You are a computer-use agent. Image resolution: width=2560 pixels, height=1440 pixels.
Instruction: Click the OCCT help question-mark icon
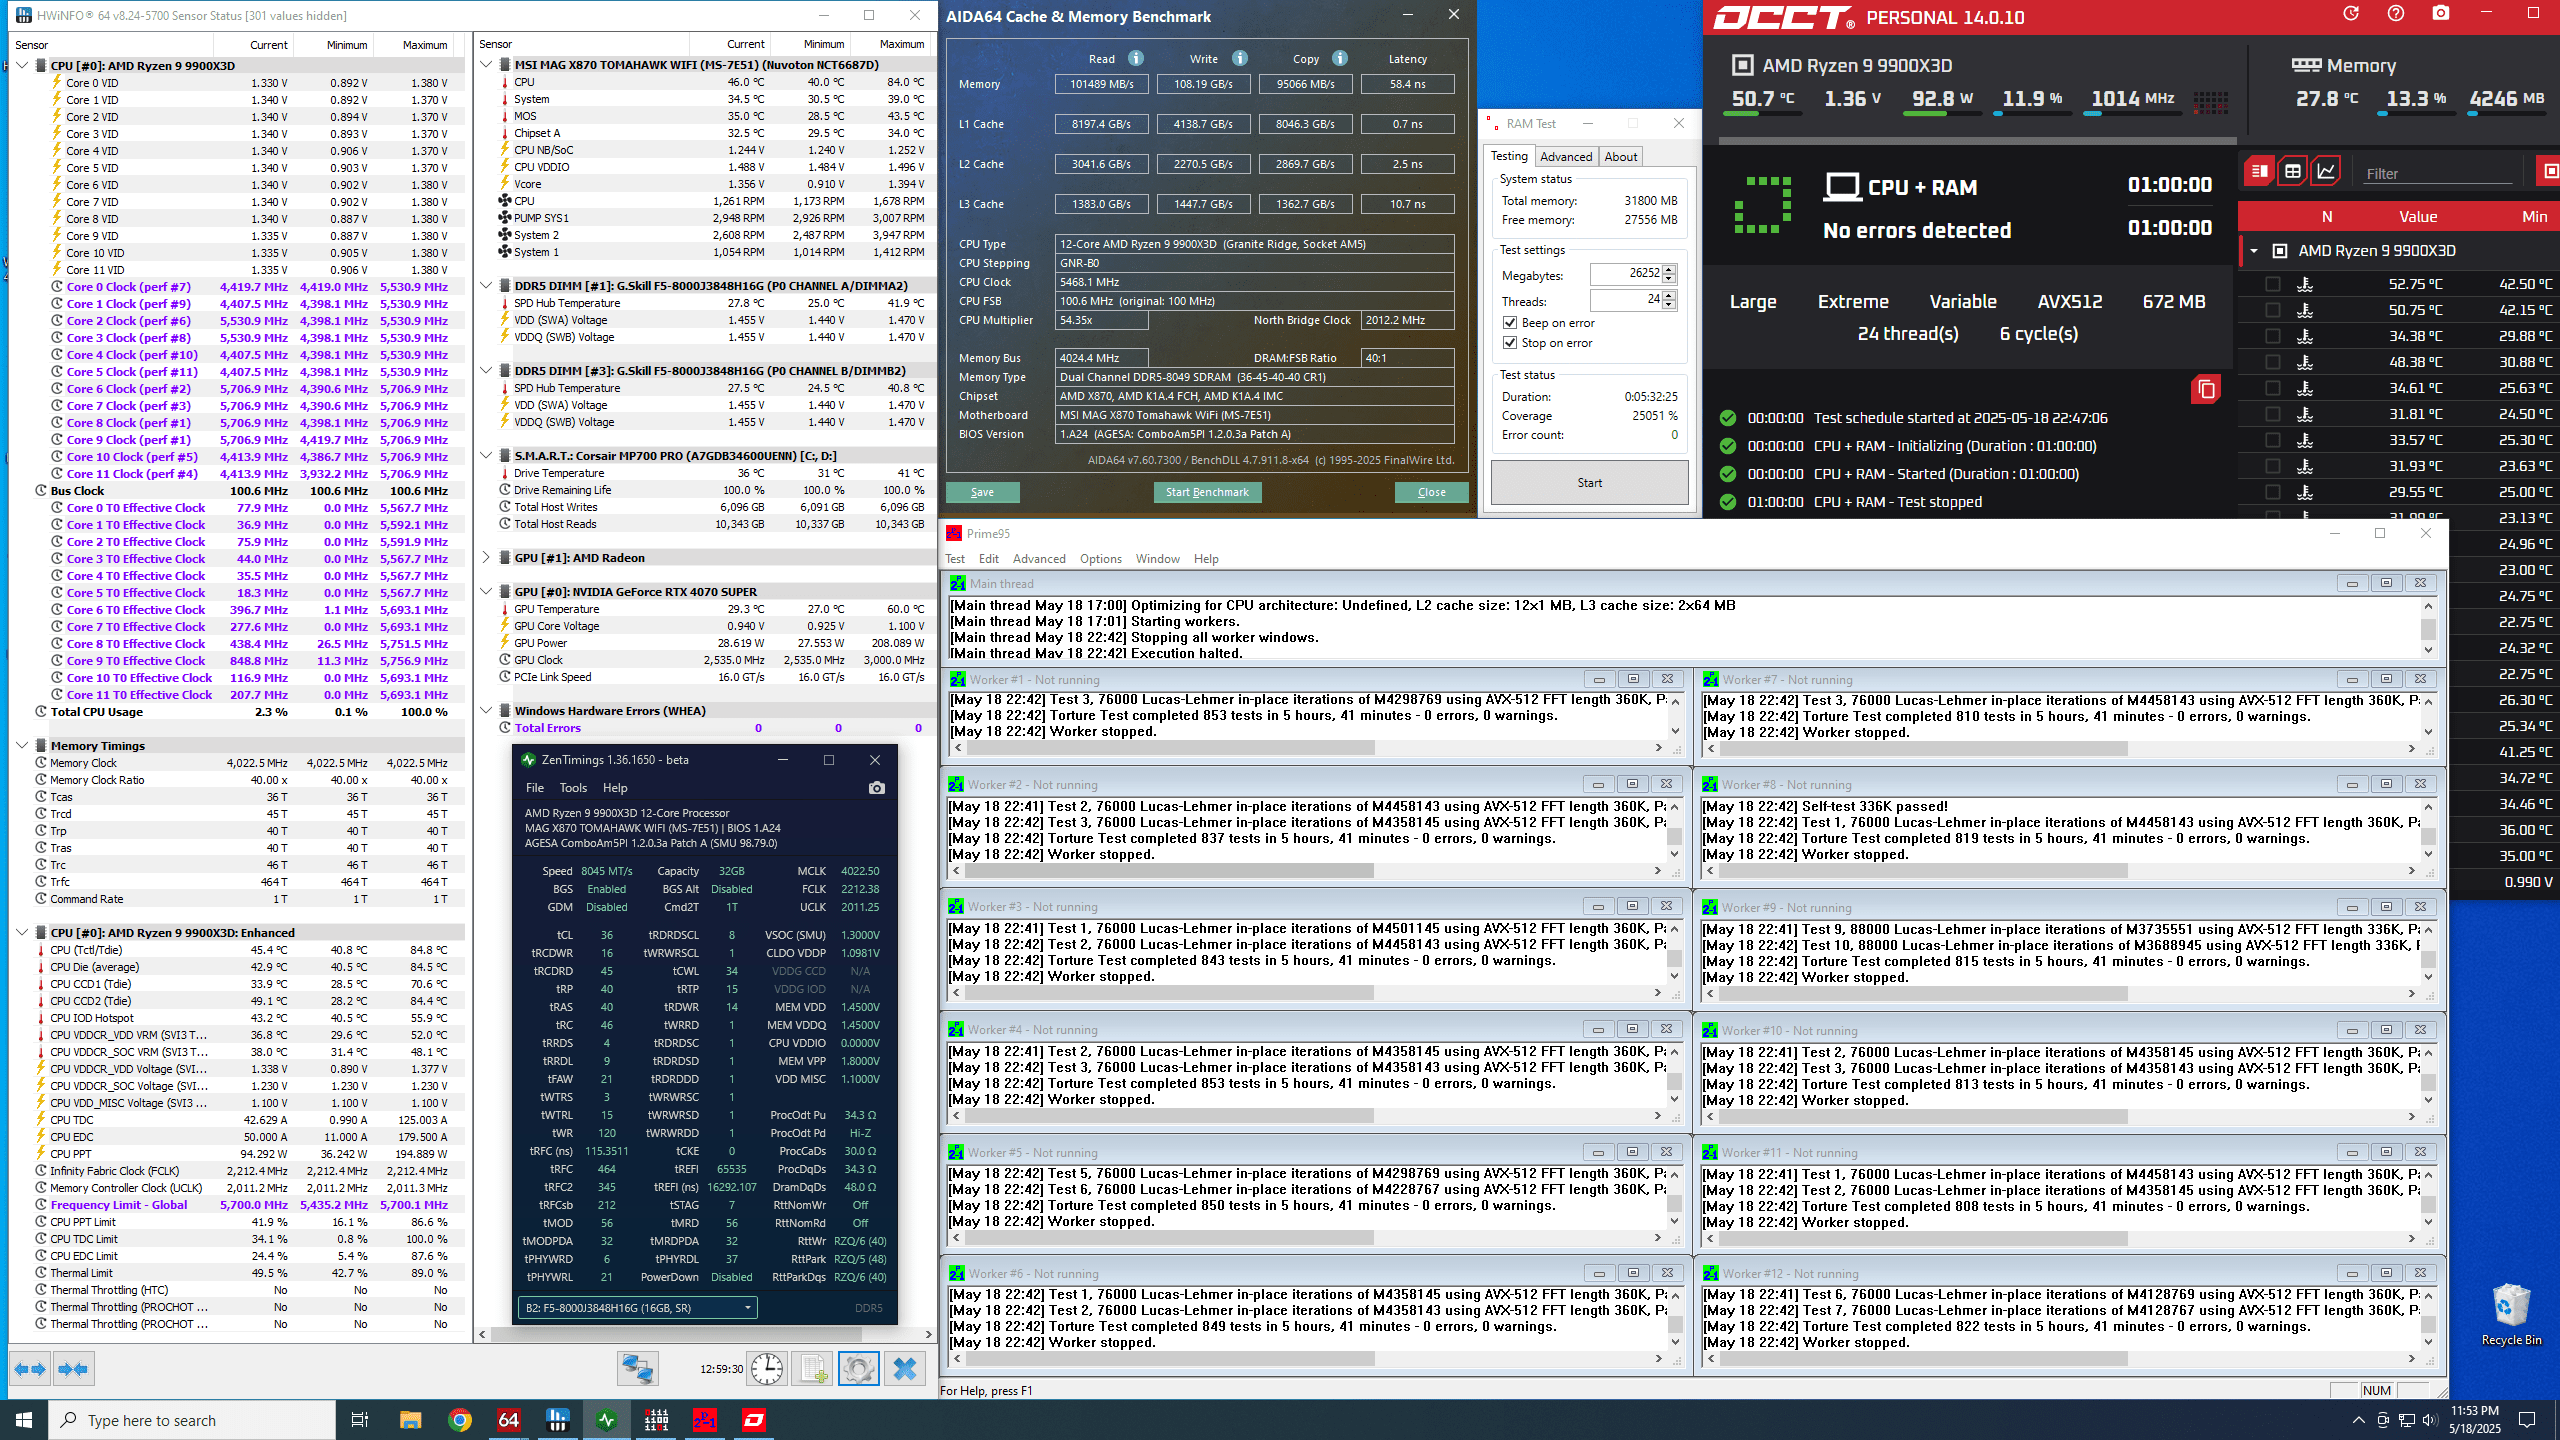(x=2396, y=14)
